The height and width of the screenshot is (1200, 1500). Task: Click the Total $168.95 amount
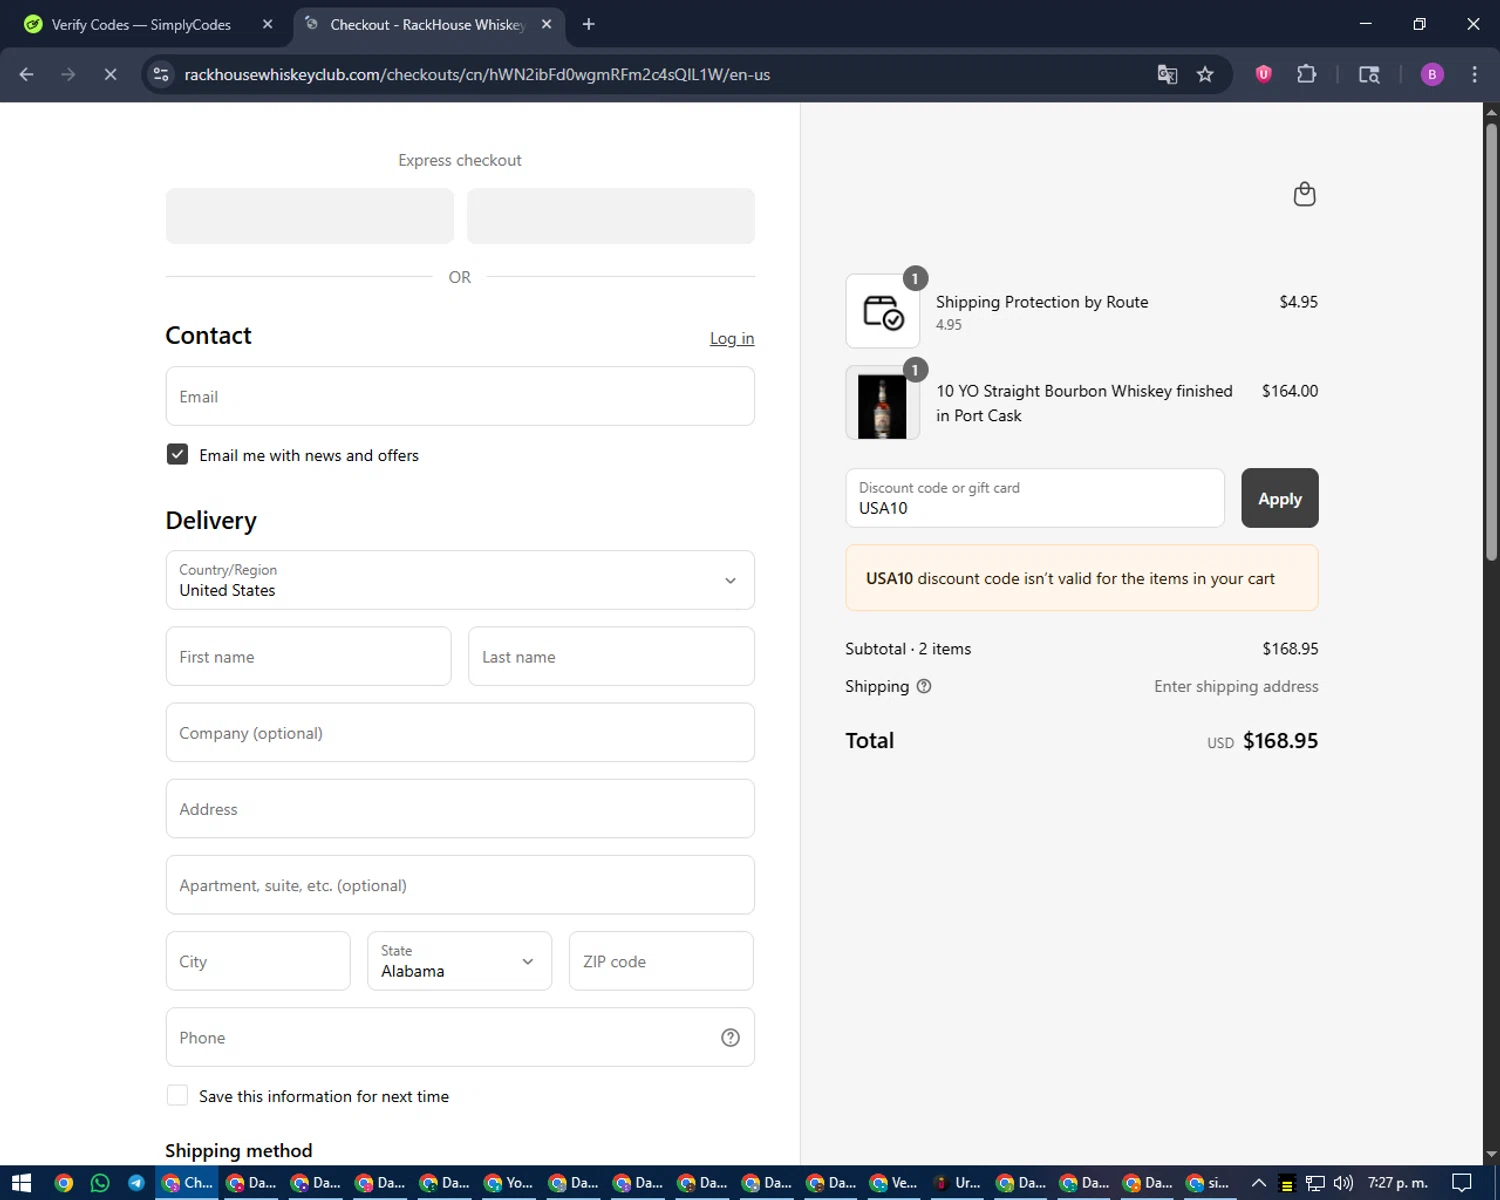tap(1280, 741)
